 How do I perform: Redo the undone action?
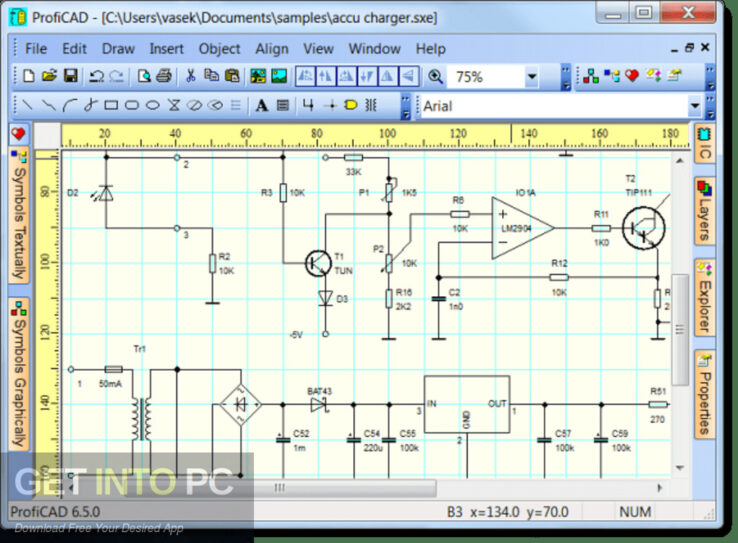117,76
